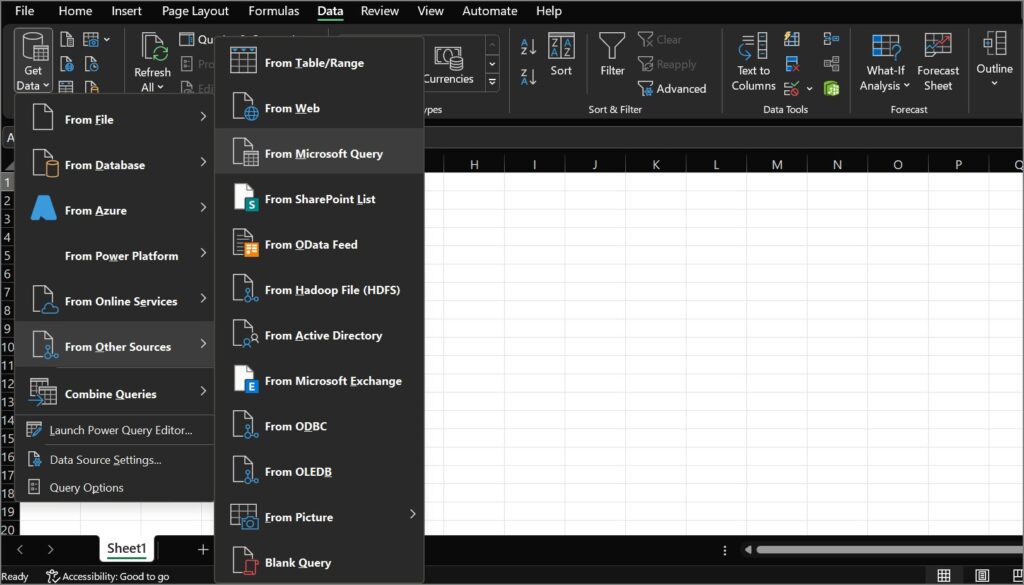1024x585 pixels.
Task: Select the Sheet1 tab
Action: pyautogui.click(x=127, y=548)
